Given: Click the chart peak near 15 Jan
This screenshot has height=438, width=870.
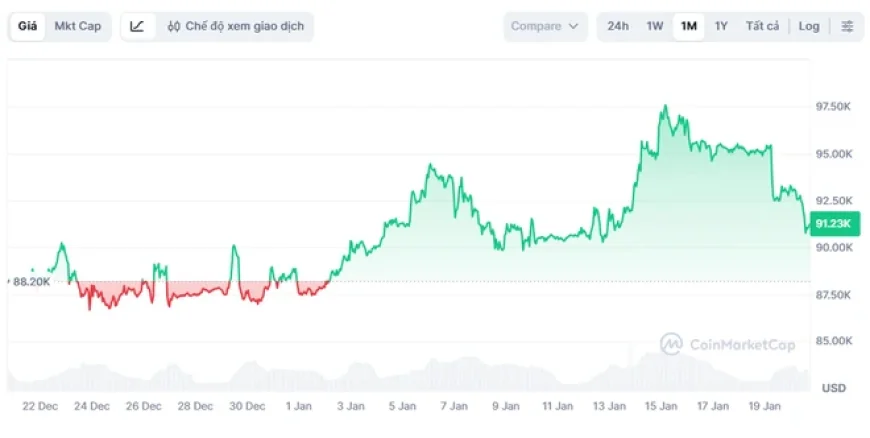Looking at the screenshot, I should point(664,106).
